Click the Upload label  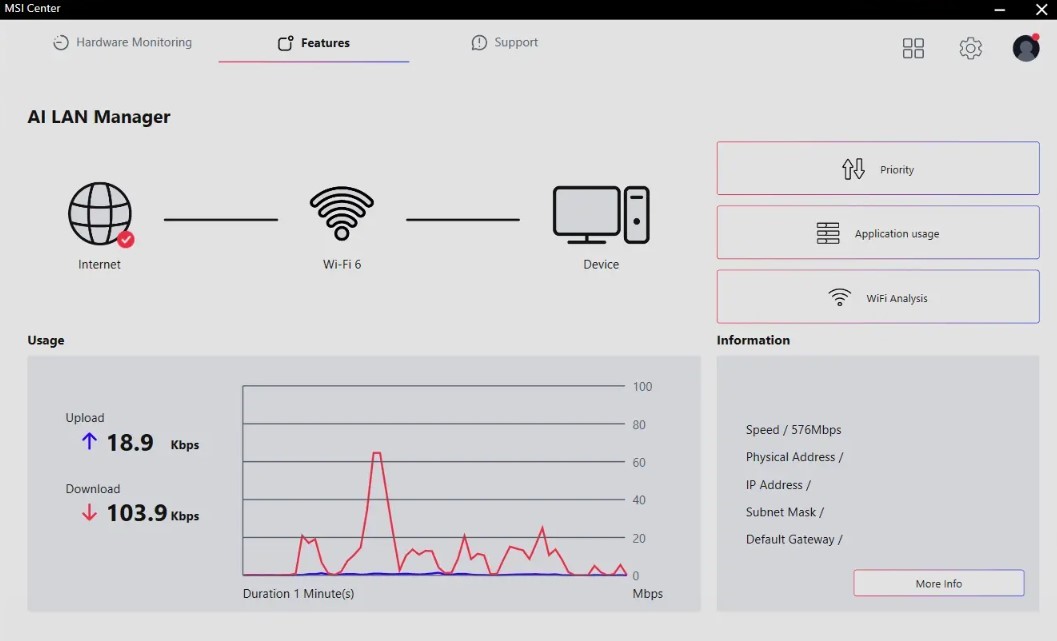pos(85,418)
